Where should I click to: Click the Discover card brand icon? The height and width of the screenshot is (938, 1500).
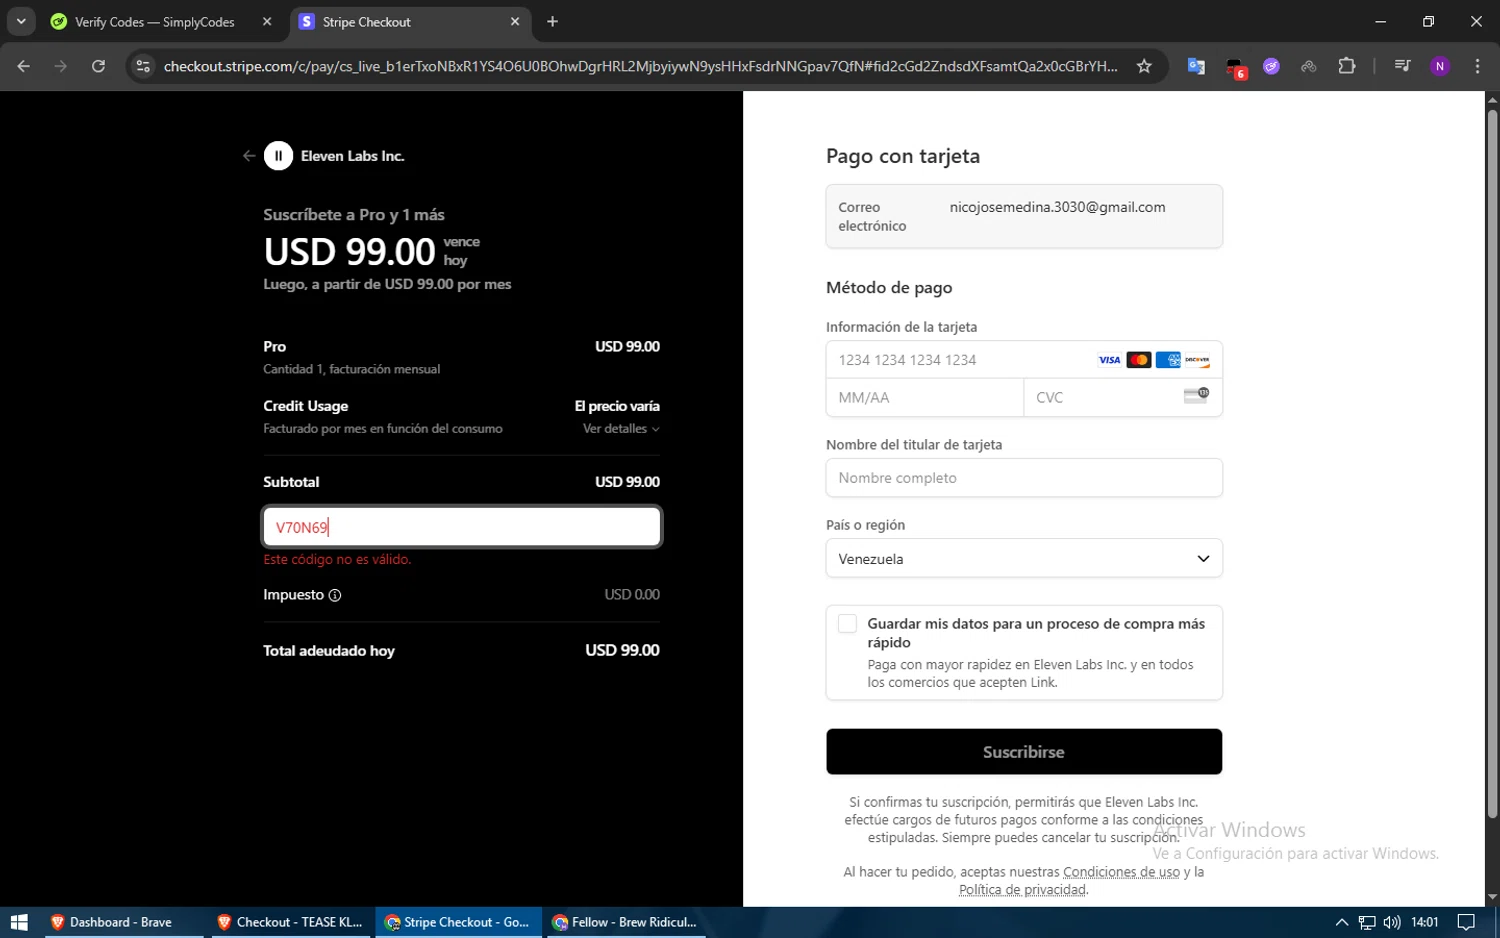tap(1197, 360)
